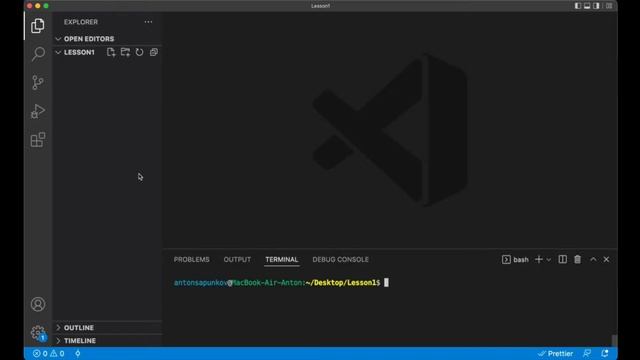Focus the terminal prompt line

coord(281,282)
